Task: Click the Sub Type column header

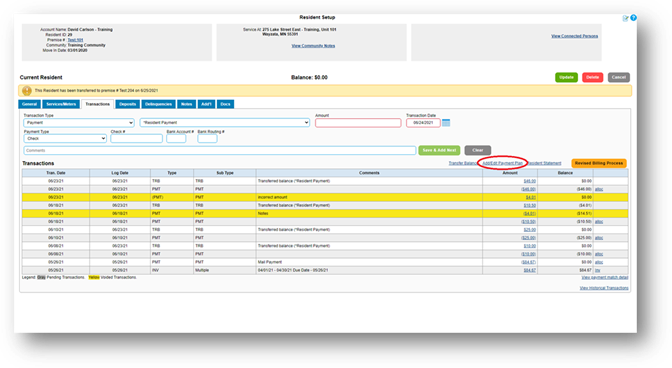Action: click(225, 173)
